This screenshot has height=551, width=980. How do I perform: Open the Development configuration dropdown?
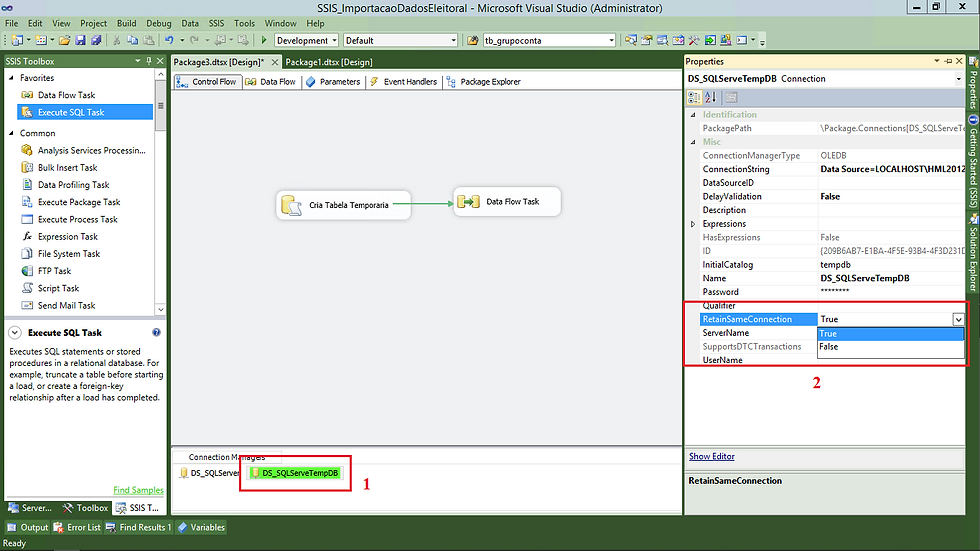click(x=334, y=40)
